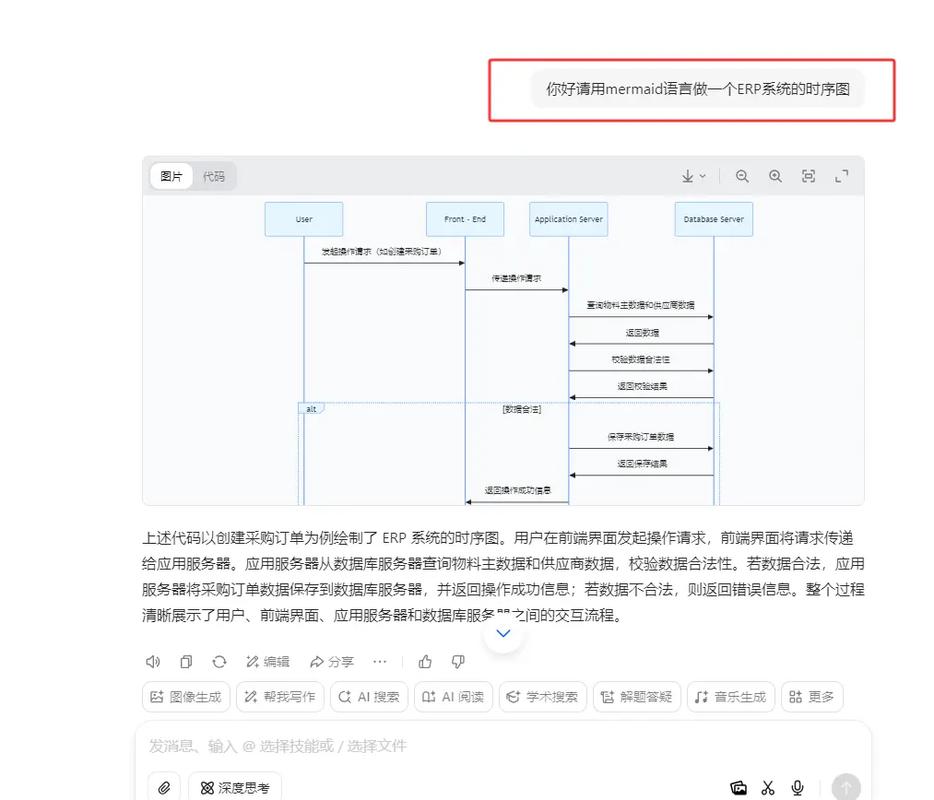This screenshot has width=934, height=800.
Task: Share the response via 分享 button
Action: [331, 661]
